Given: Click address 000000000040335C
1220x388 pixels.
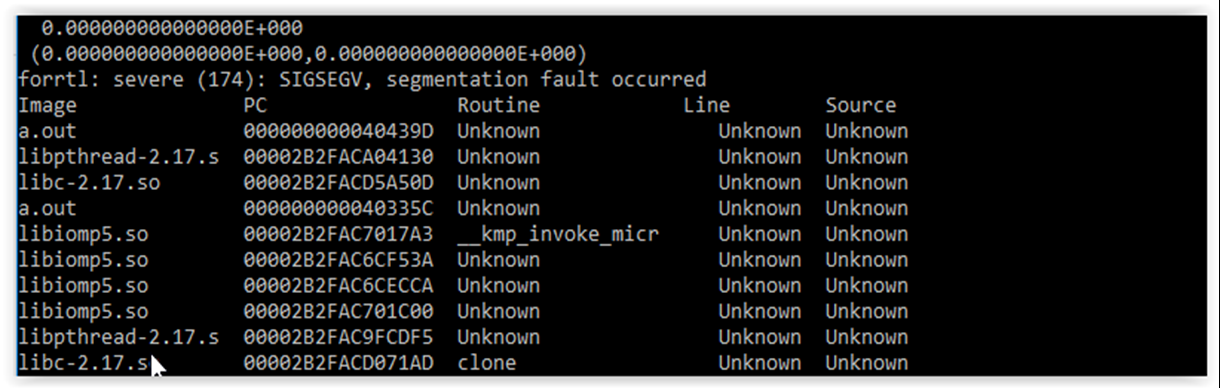Looking at the screenshot, I should [338, 208].
